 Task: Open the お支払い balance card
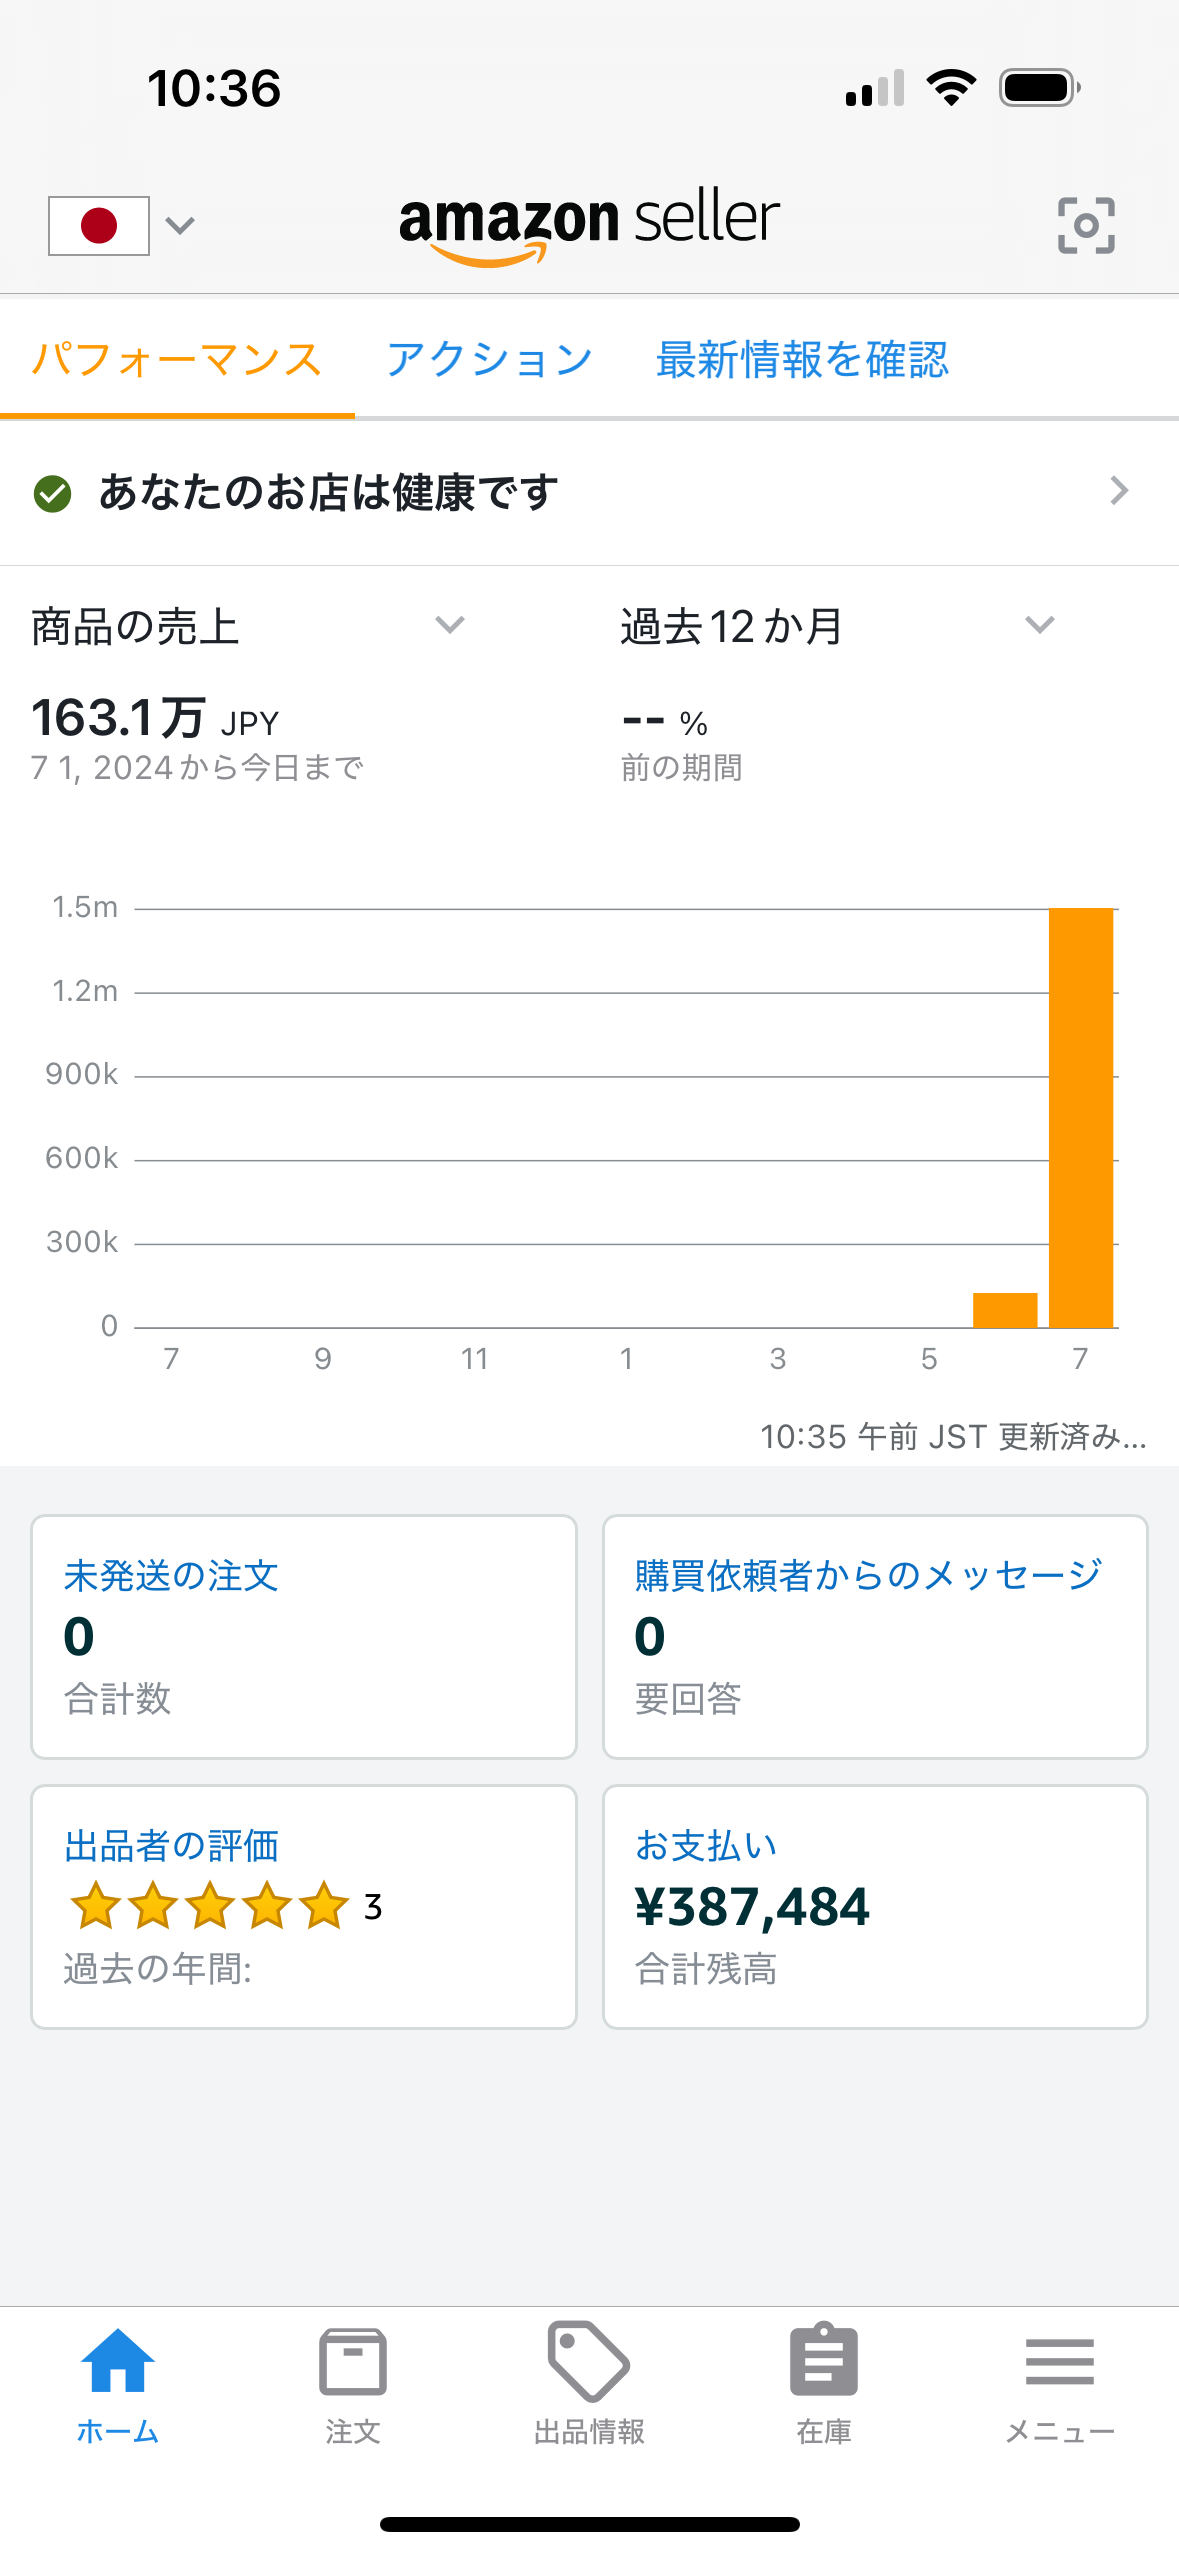click(875, 1907)
